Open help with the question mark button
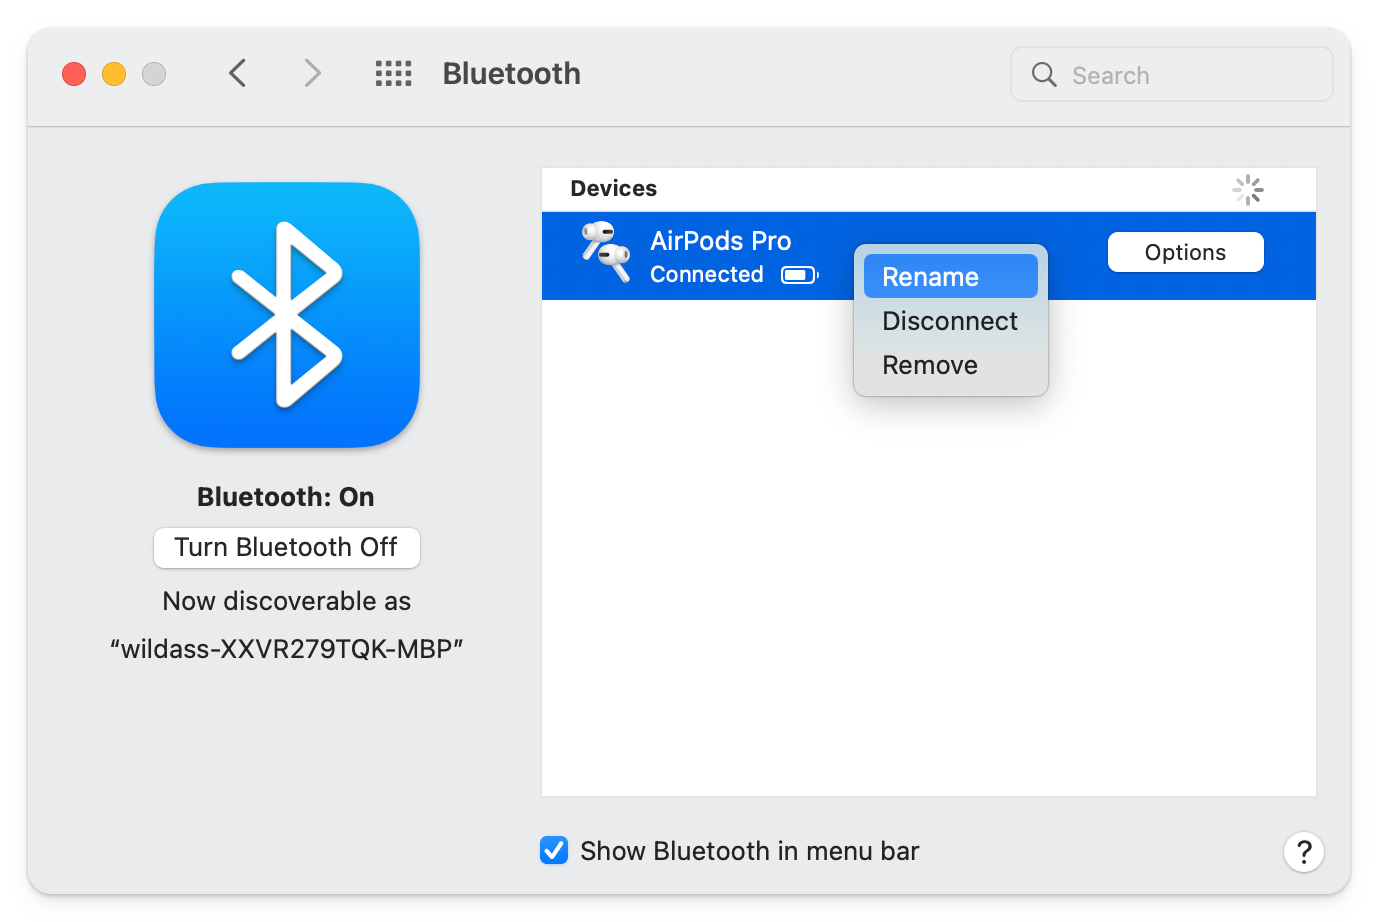The image size is (1378, 922). click(1303, 852)
